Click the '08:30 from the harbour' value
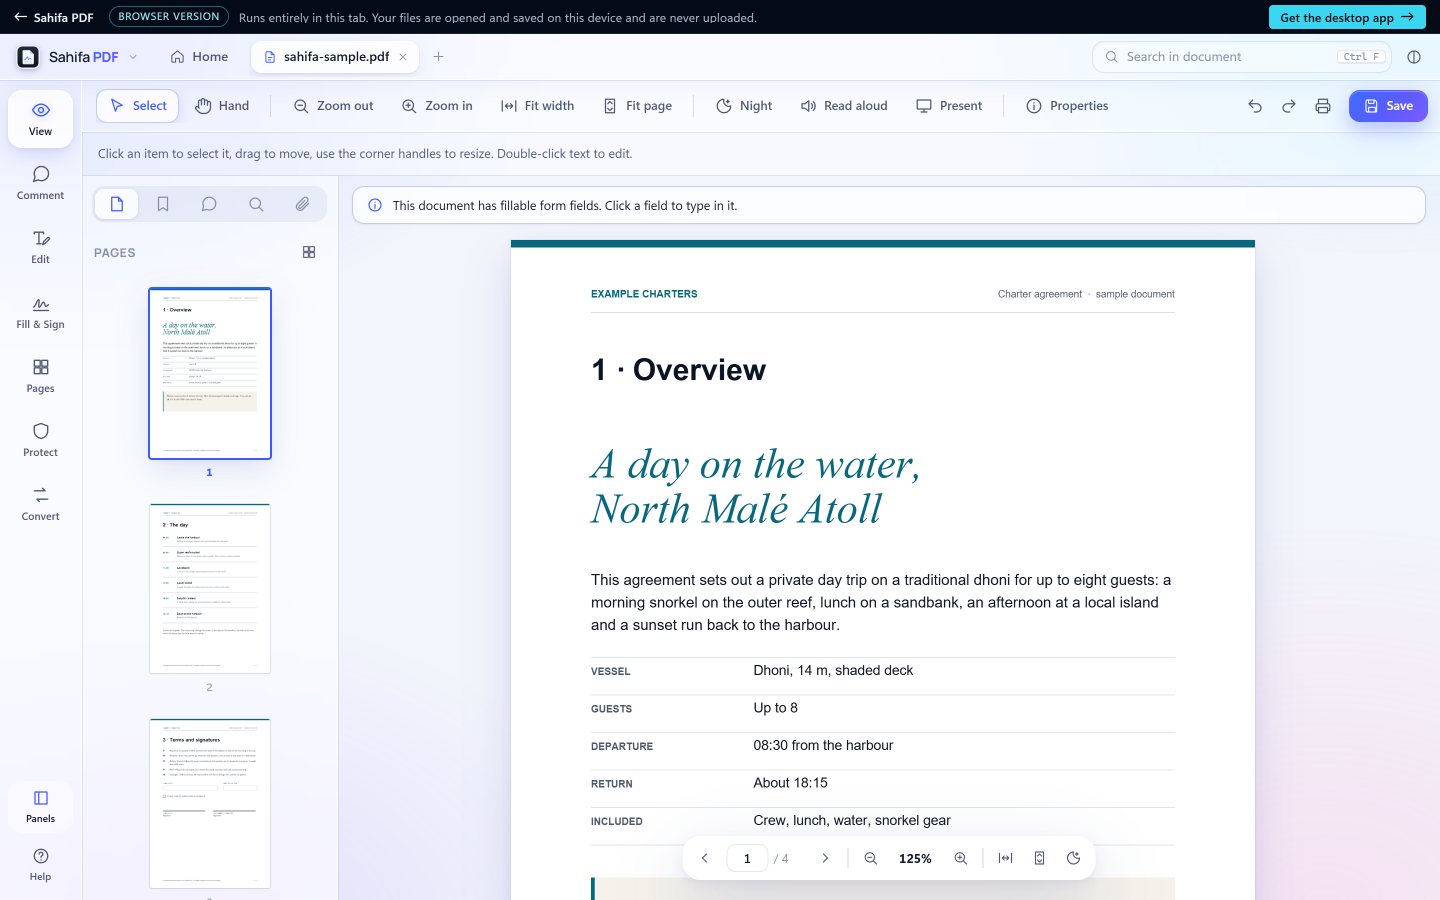 tap(823, 745)
